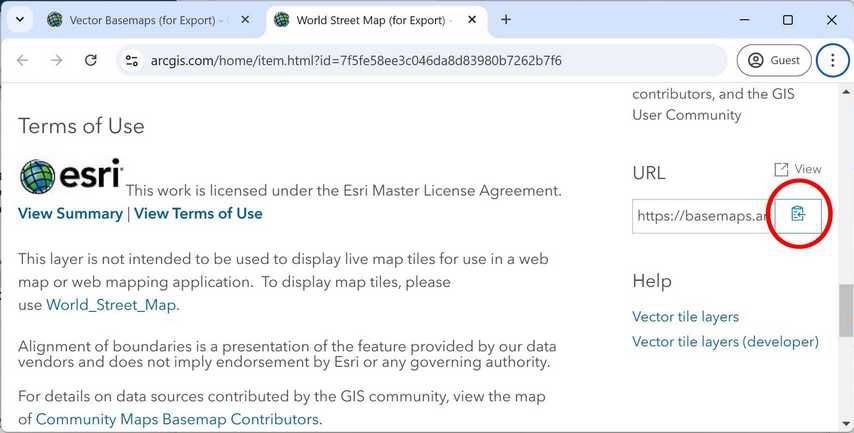
Task: Reload the page with the refresh icon
Action: (90, 60)
